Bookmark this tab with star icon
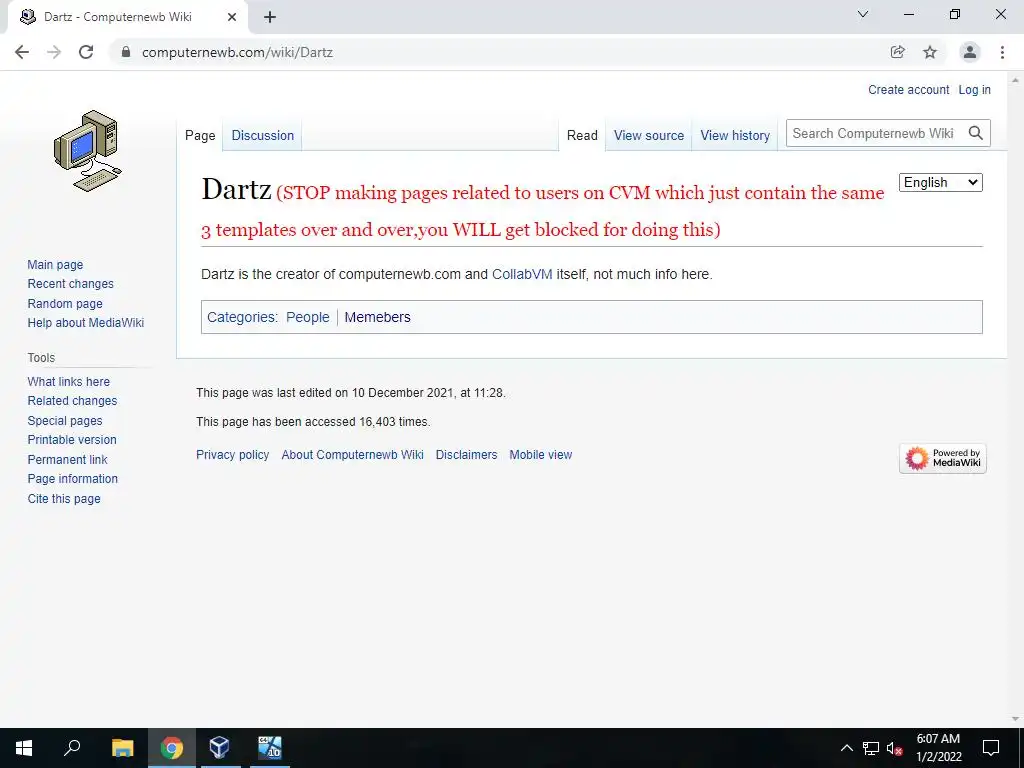 [x=930, y=52]
